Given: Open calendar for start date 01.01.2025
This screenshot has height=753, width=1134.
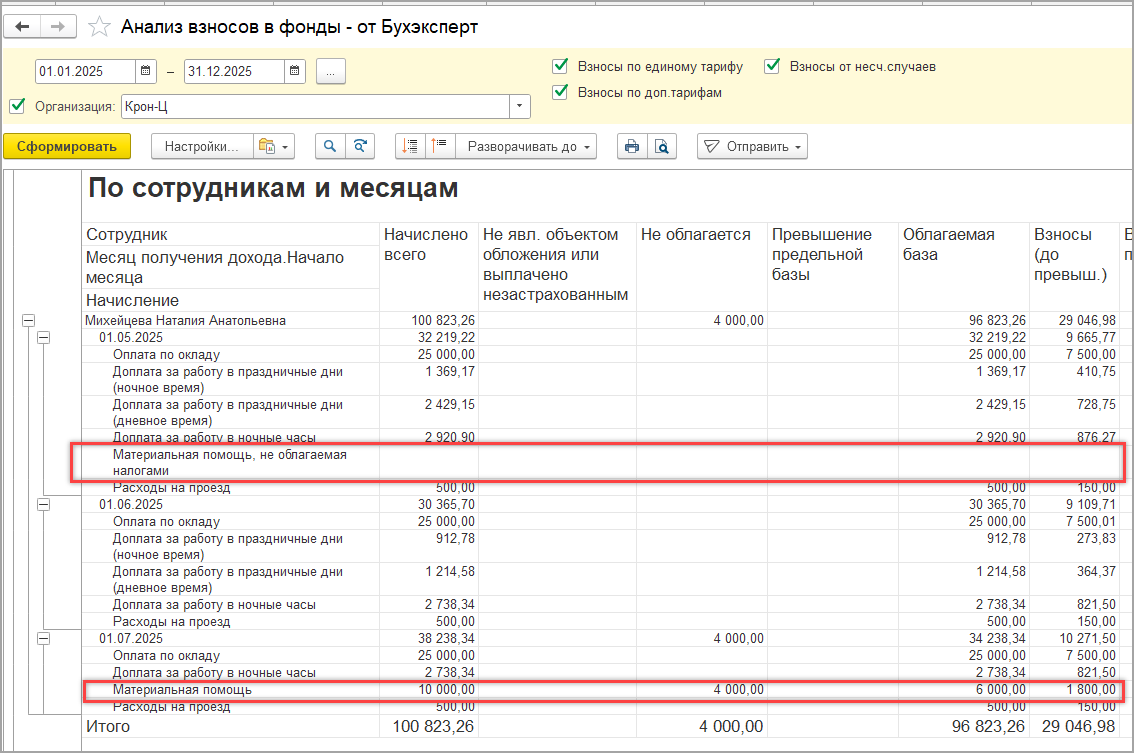Looking at the screenshot, I should (145, 71).
